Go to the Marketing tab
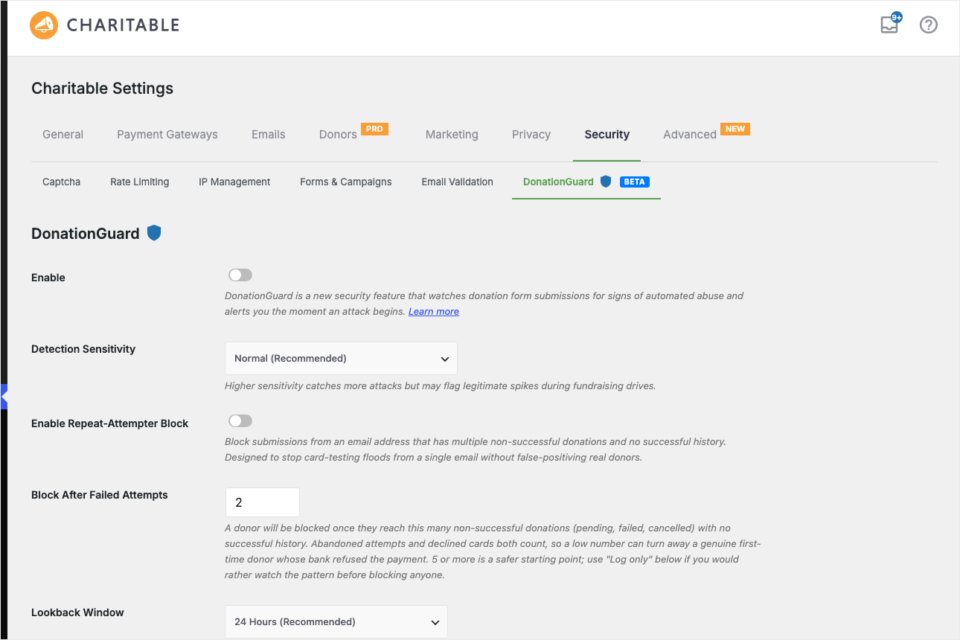Image resolution: width=960 pixels, height=640 pixels. (452, 134)
